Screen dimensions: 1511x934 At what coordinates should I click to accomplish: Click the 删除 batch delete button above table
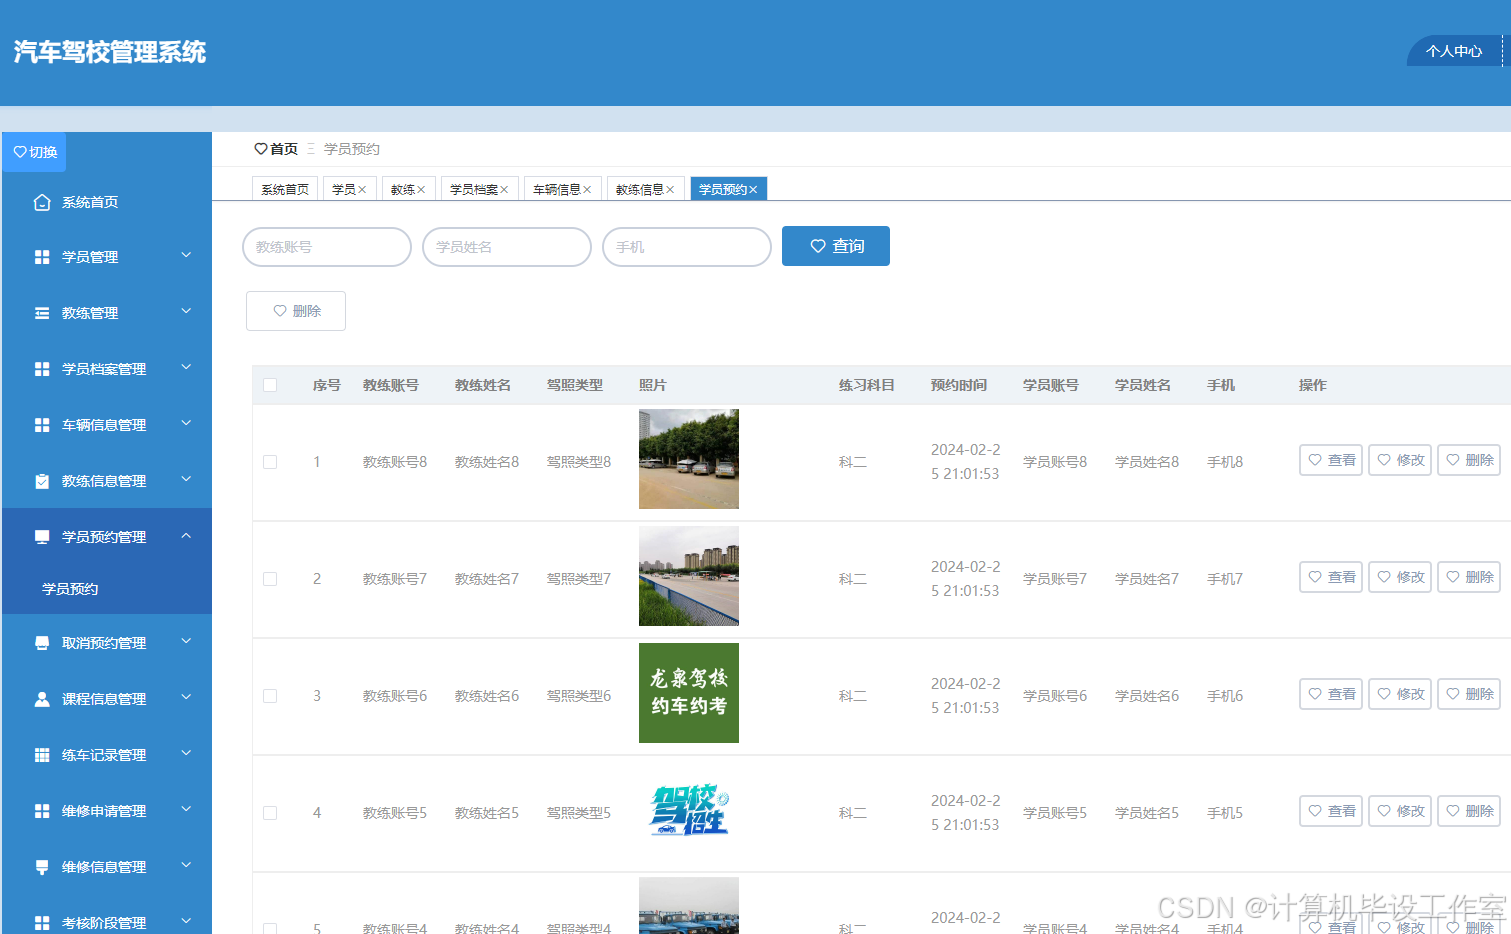tap(296, 311)
